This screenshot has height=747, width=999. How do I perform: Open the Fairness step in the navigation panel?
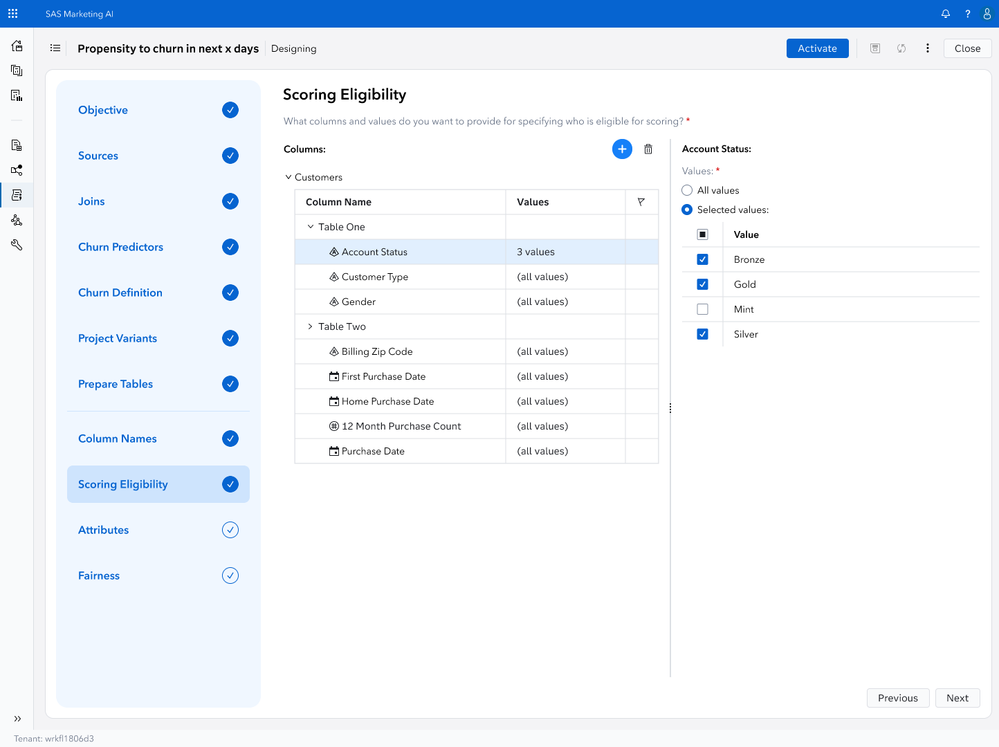click(99, 575)
